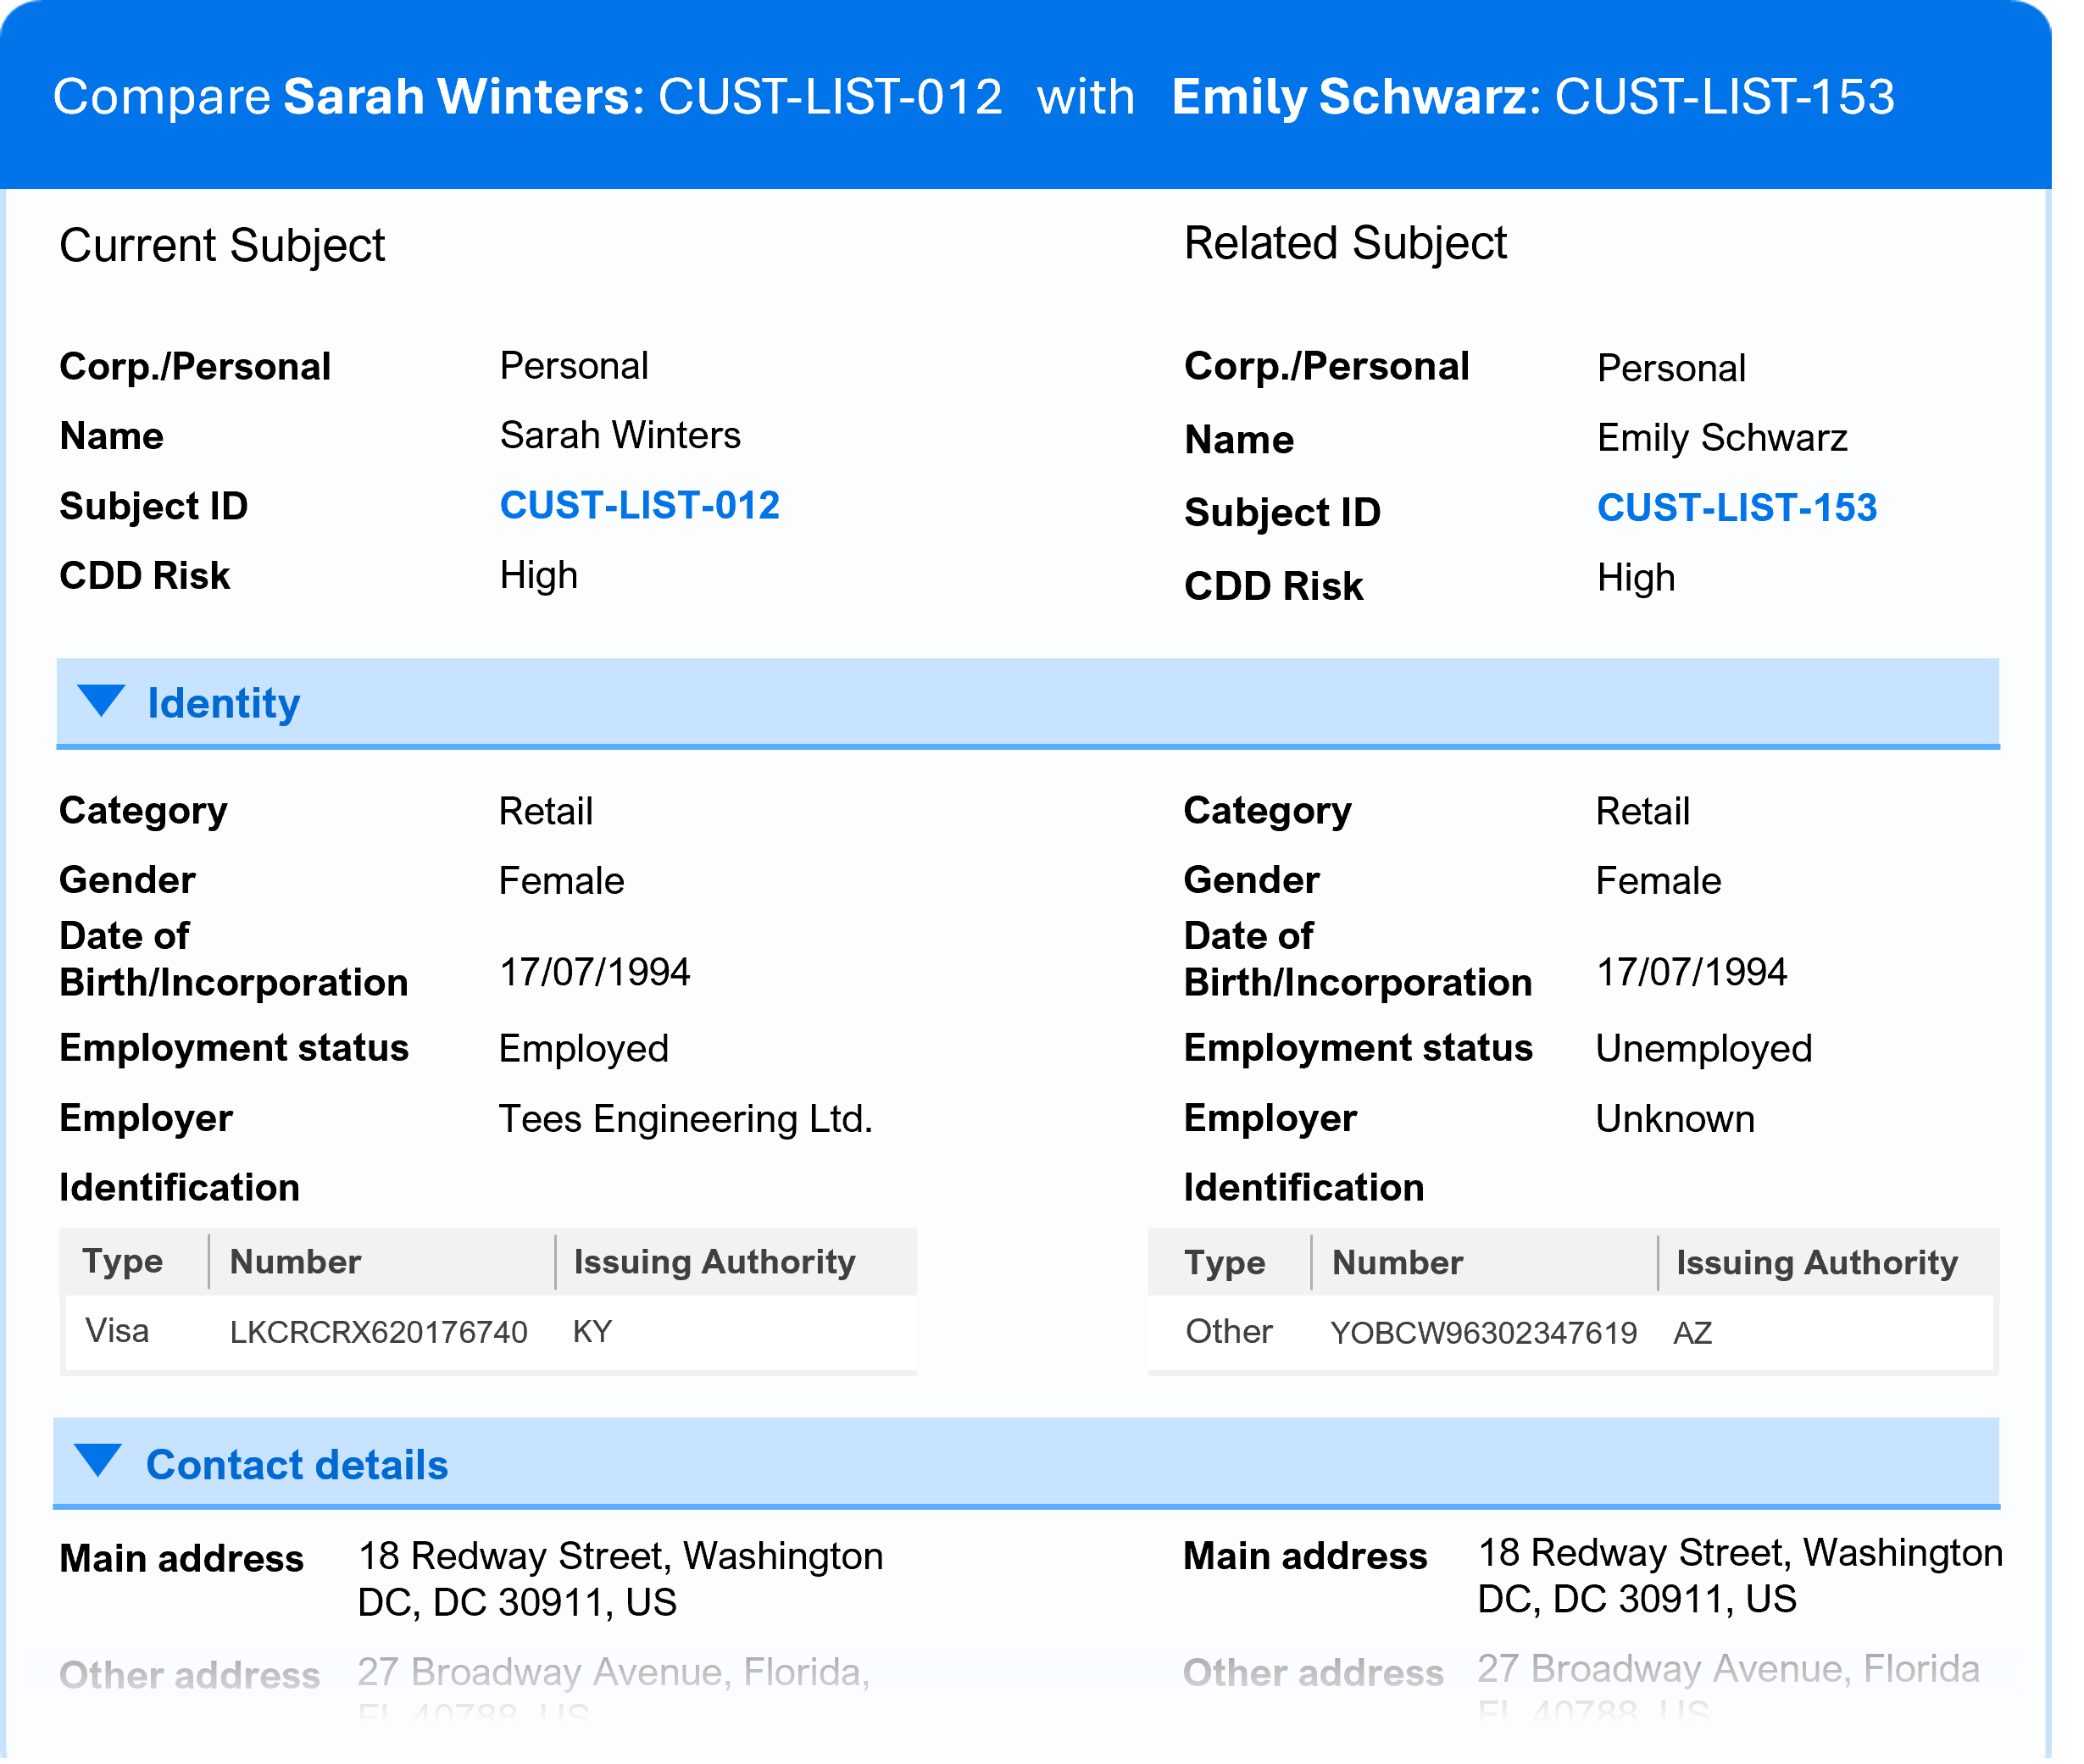
Task: Click Issuing Authority header in related subject table
Action: [1816, 1263]
